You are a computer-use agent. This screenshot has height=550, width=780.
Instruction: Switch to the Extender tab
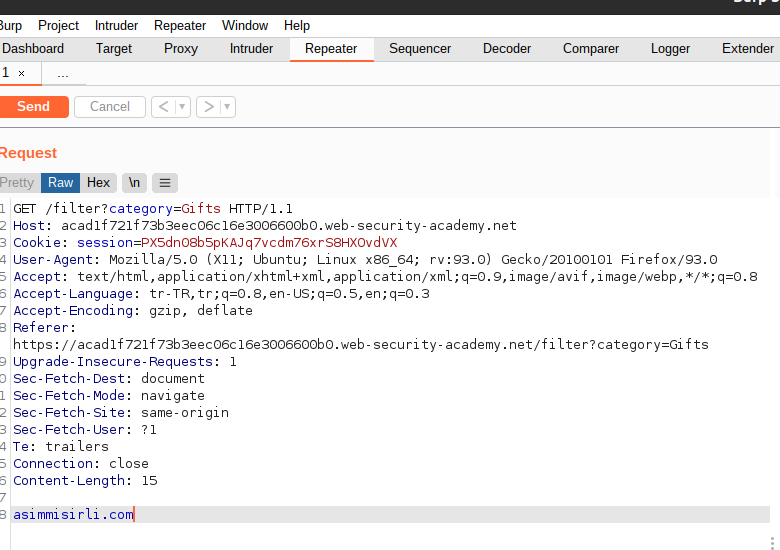point(748,49)
